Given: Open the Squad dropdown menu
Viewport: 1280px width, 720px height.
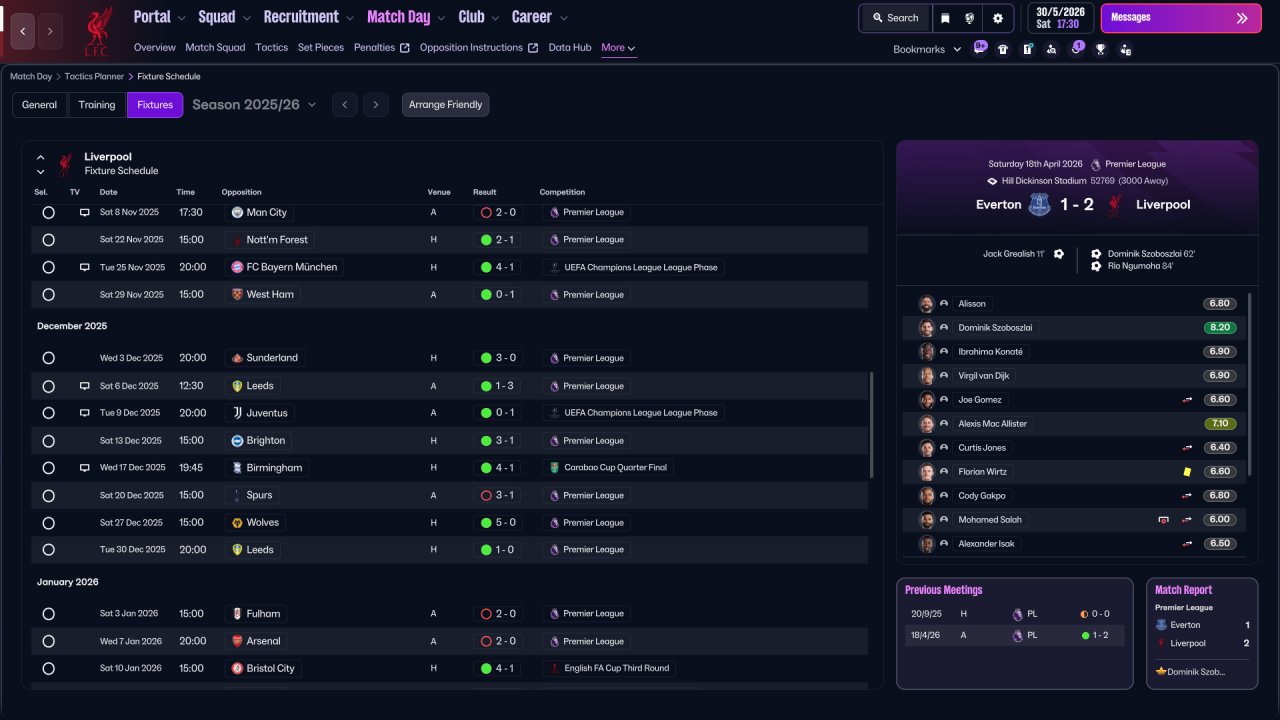Looking at the screenshot, I should pyautogui.click(x=225, y=17).
